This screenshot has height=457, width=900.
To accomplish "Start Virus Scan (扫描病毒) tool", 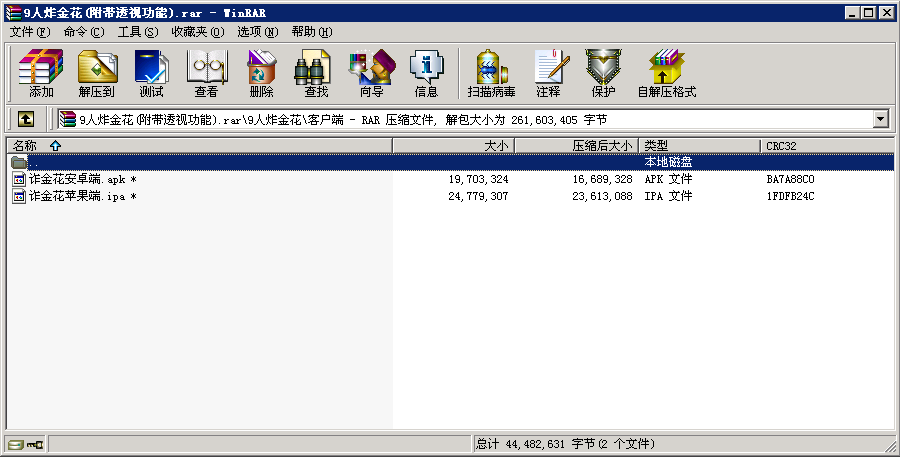I will click(x=491, y=73).
